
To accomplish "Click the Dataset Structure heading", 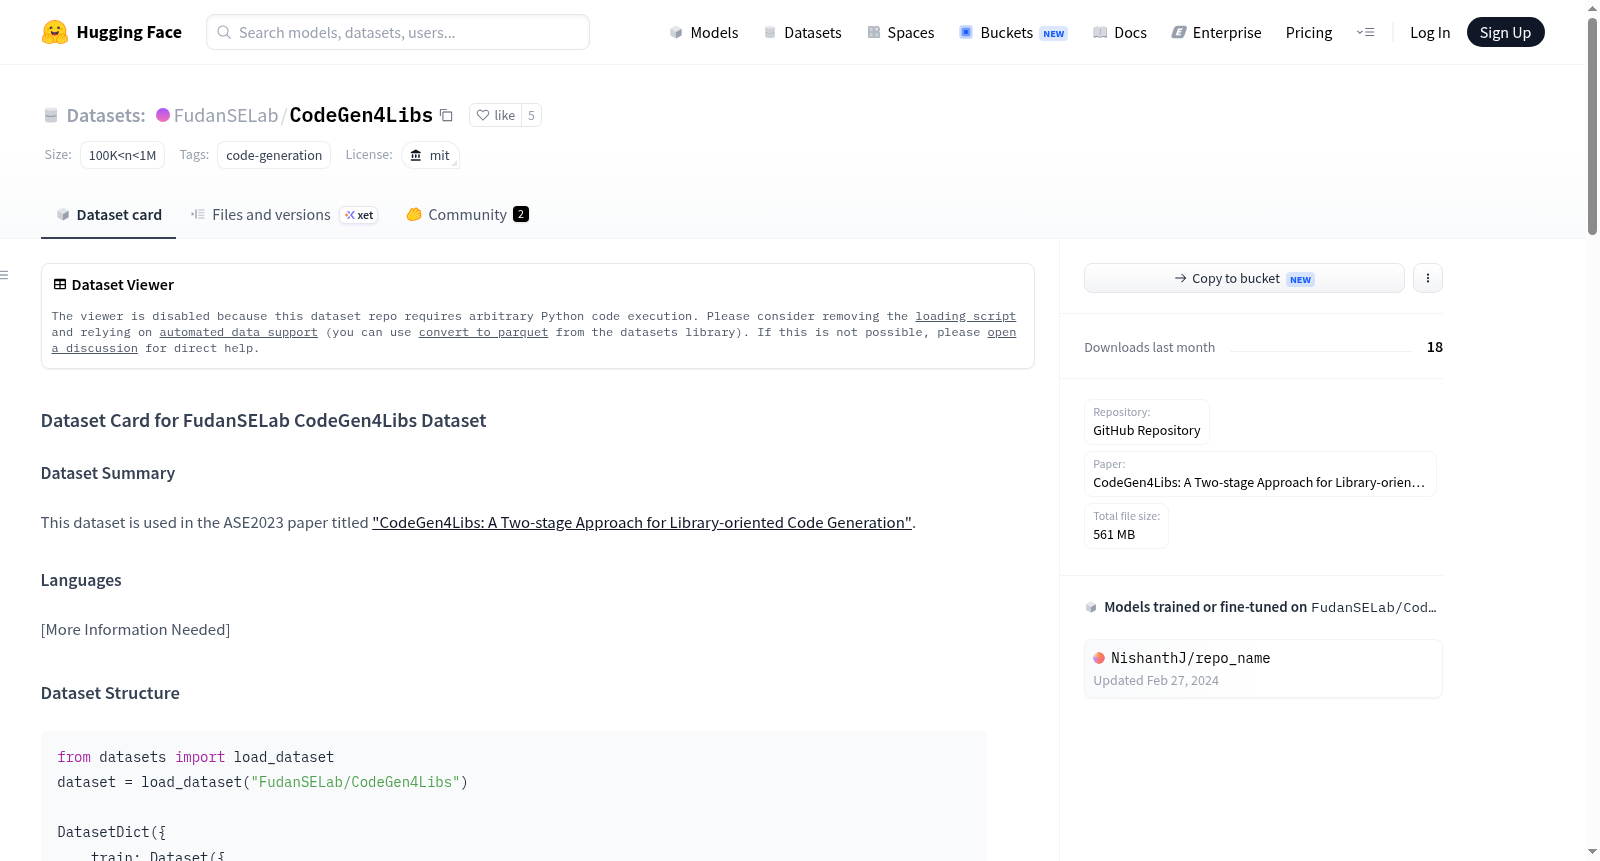I will click(110, 693).
